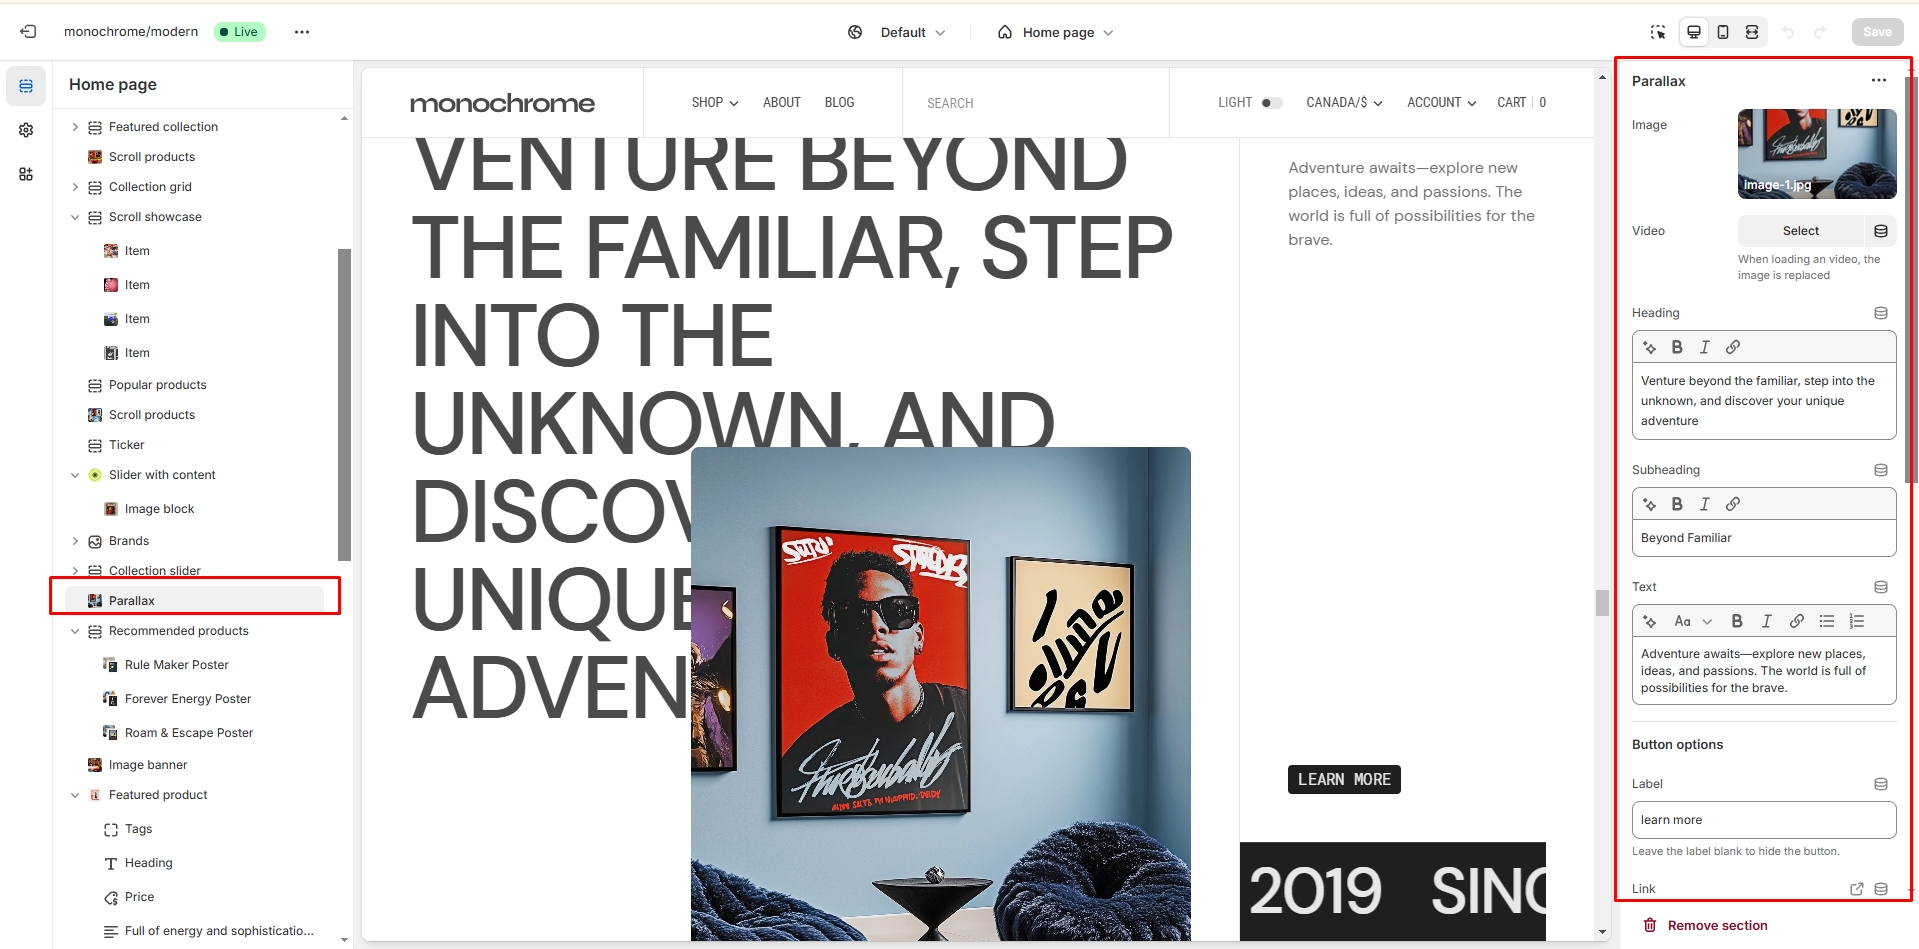Open the Home page template dropdown

coord(1056,32)
